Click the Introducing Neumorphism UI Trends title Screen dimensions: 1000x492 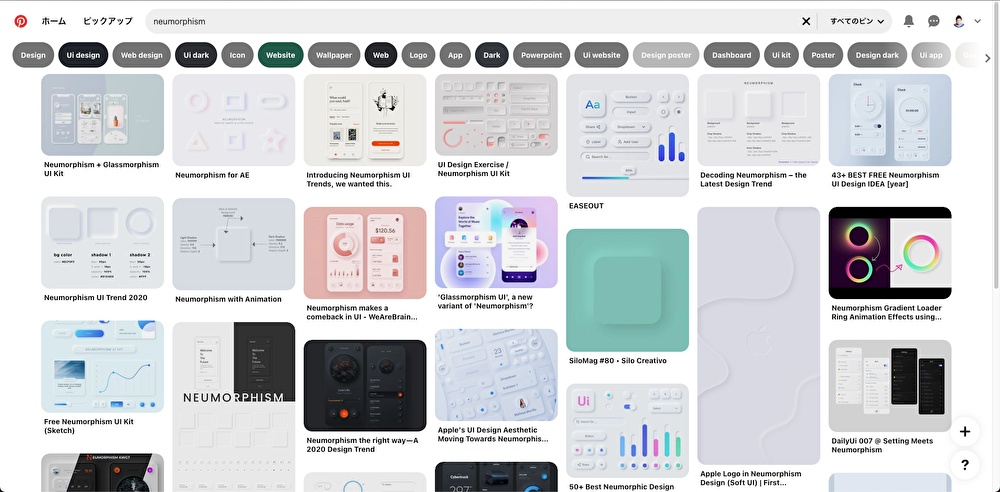(358, 179)
